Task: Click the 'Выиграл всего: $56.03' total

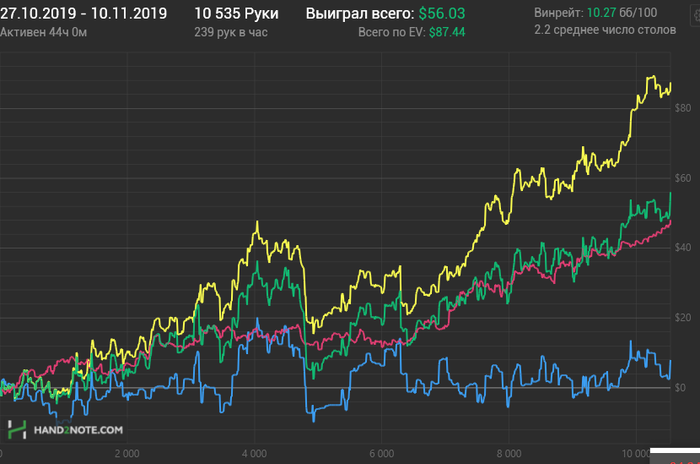Action: [385, 13]
